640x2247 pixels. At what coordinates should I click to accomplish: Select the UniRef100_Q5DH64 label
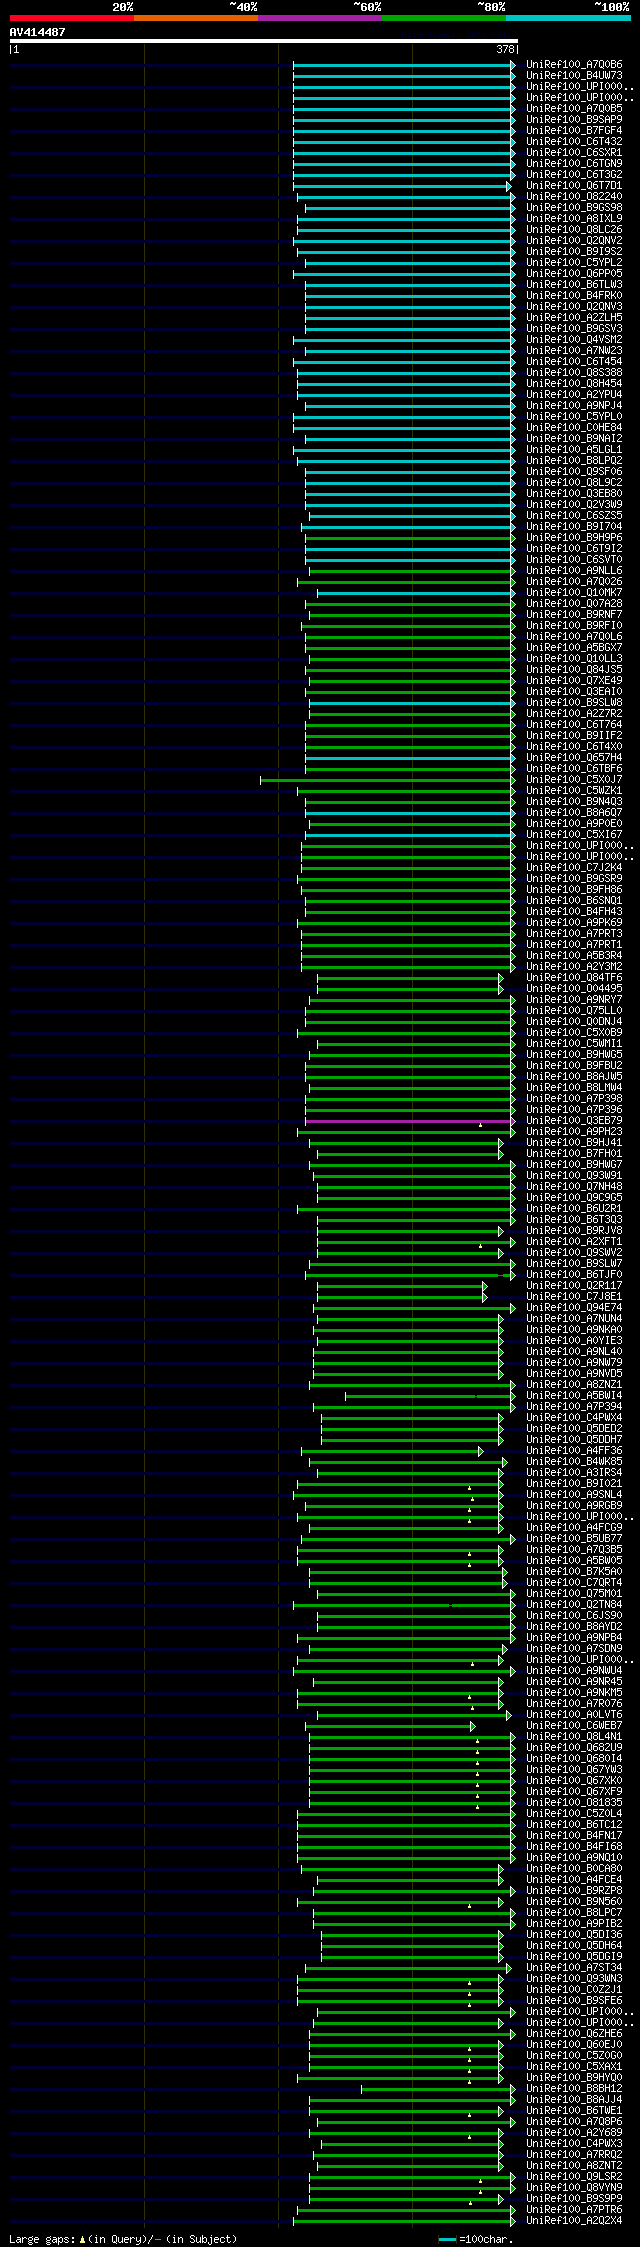(x=574, y=1946)
